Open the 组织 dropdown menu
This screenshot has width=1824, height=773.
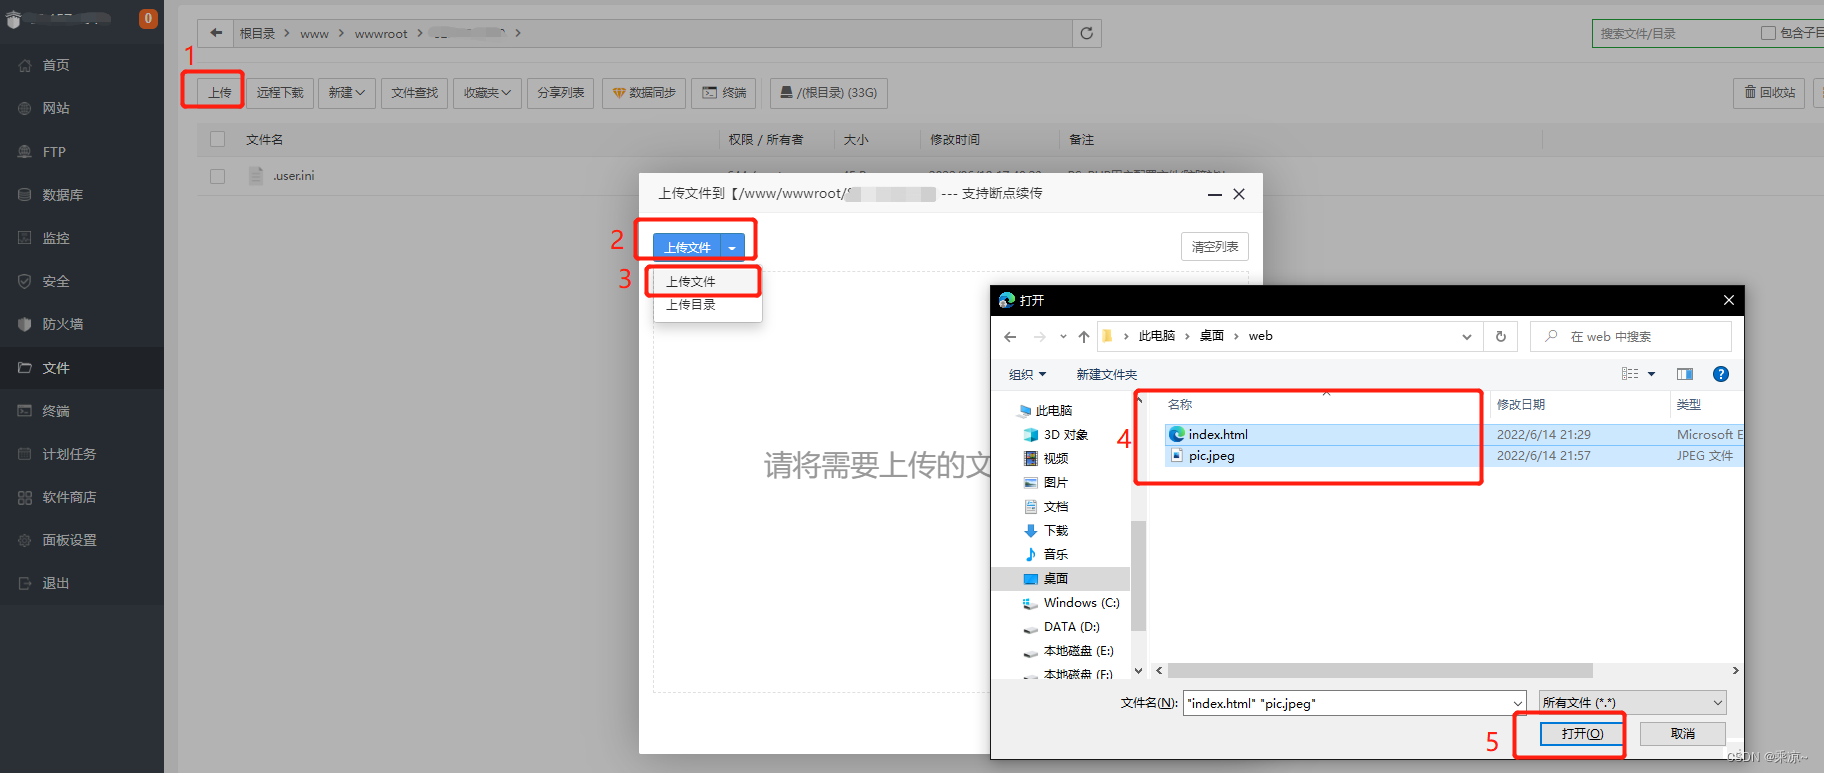(1027, 375)
